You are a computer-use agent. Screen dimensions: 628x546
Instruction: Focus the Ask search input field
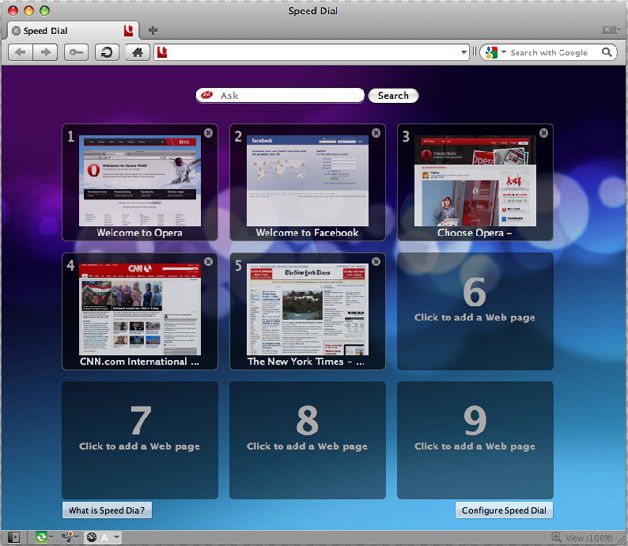pyautogui.click(x=280, y=95)
